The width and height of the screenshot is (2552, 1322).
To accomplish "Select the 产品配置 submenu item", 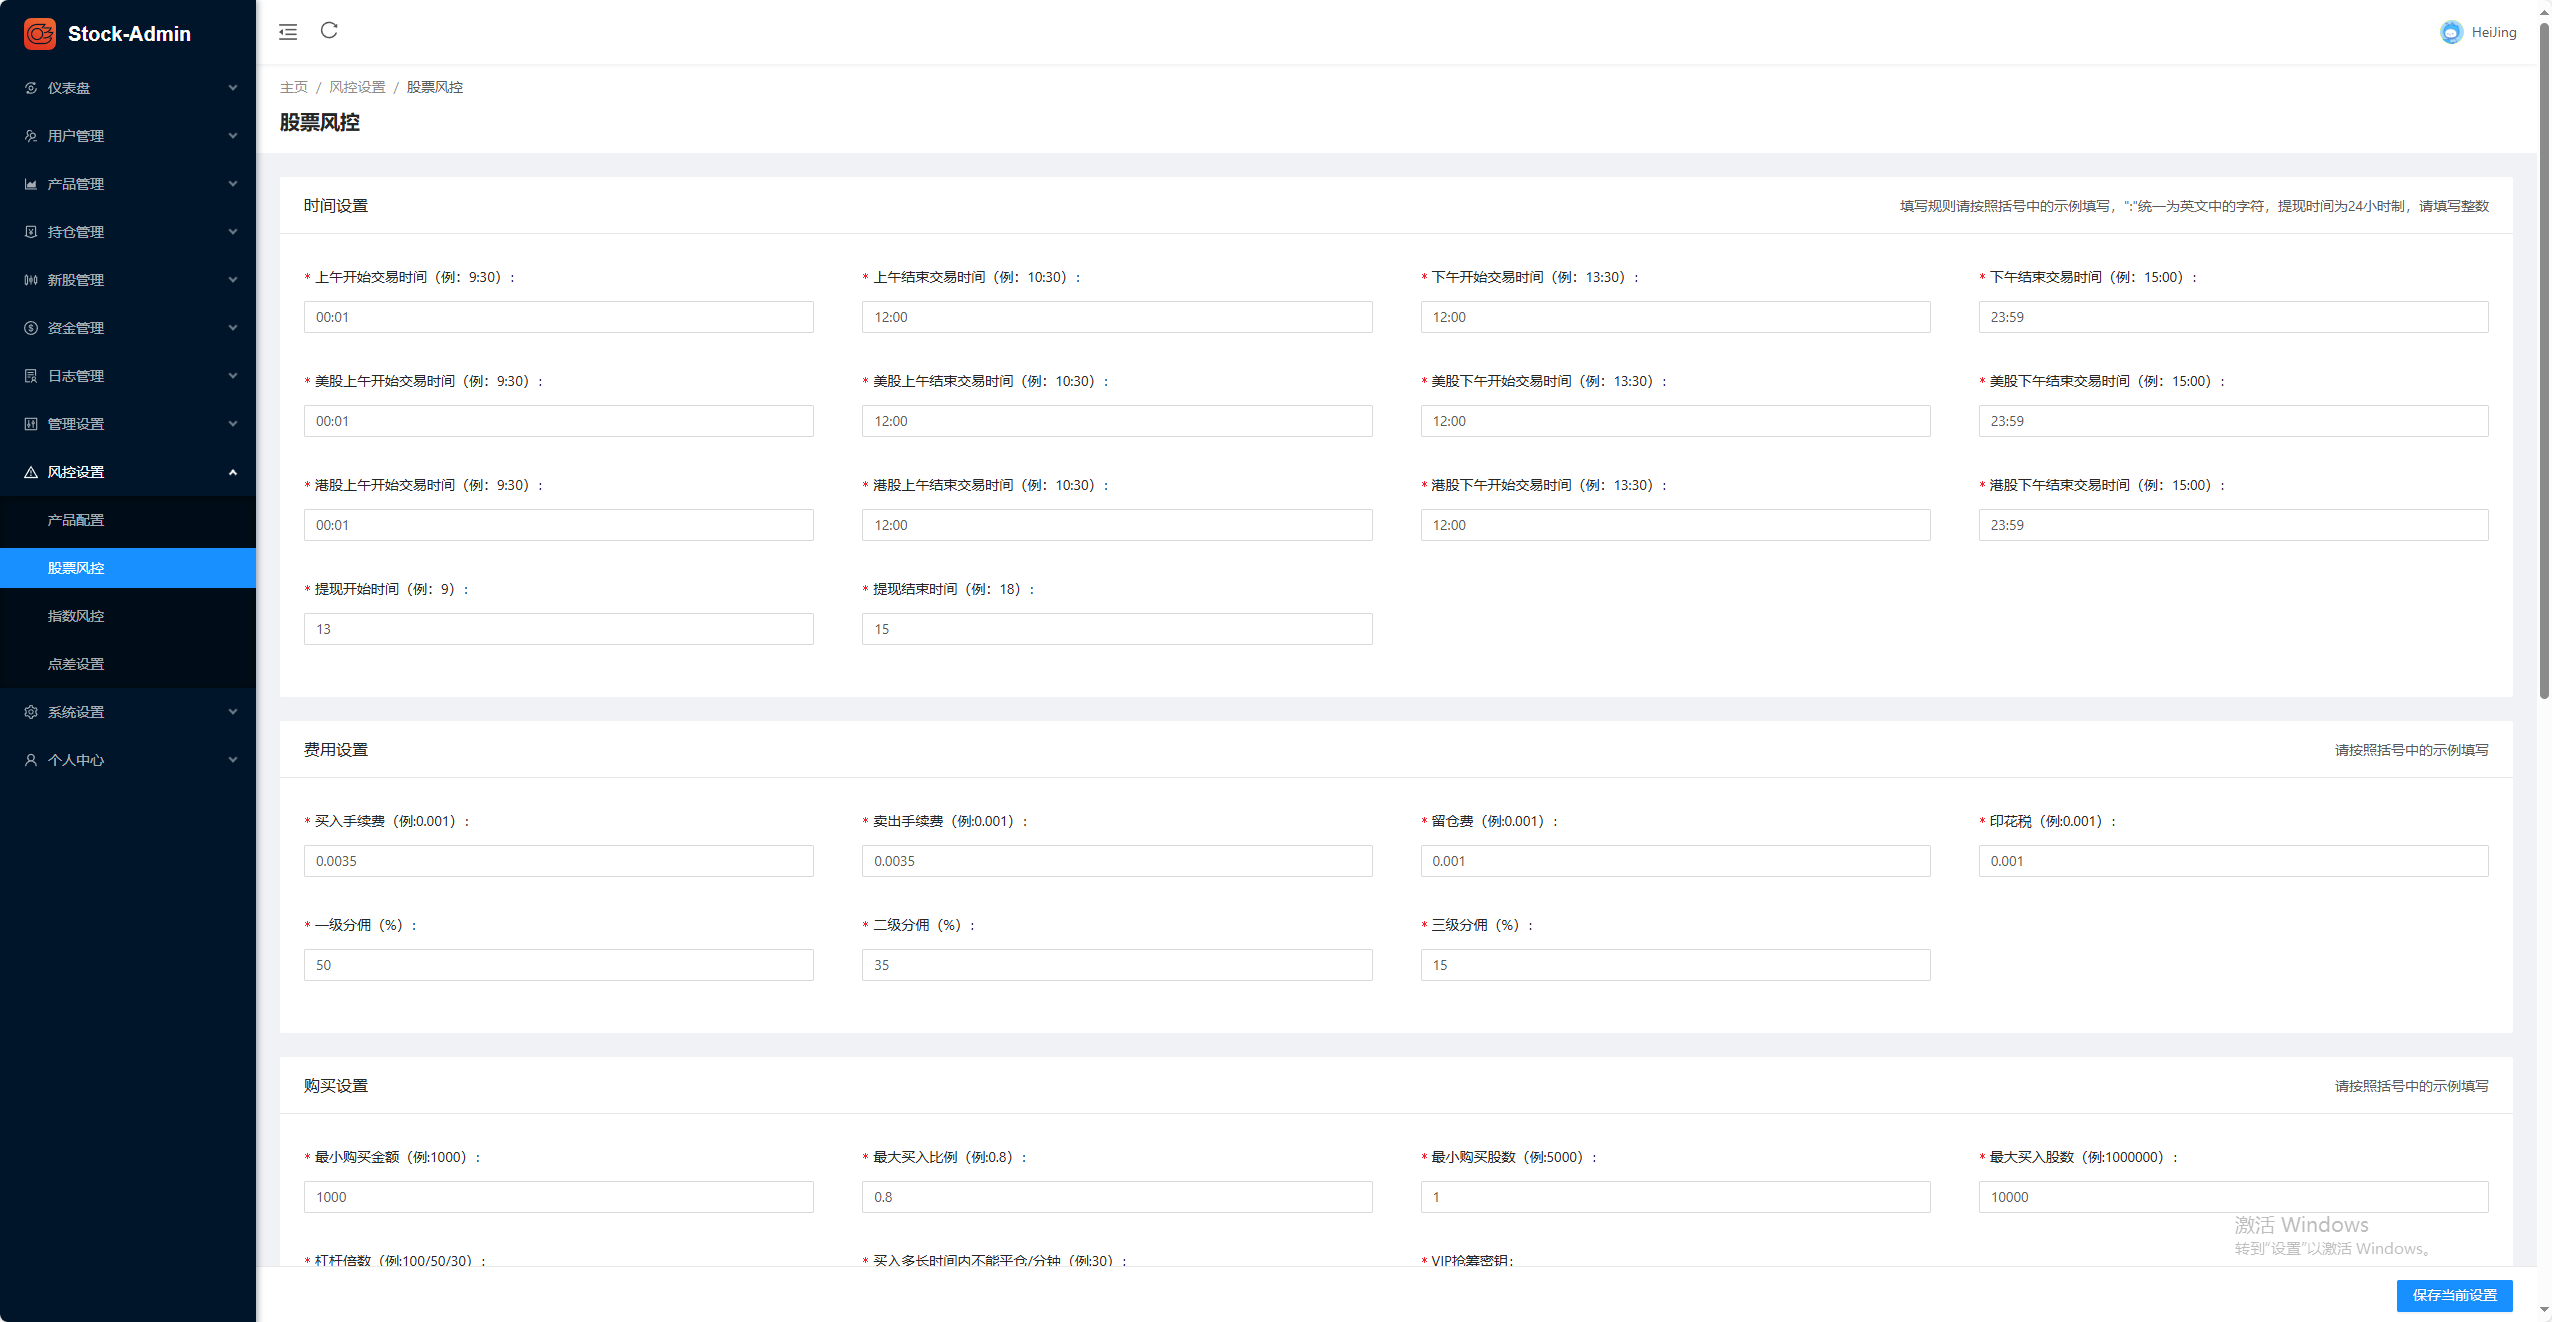I will (76, 520).
